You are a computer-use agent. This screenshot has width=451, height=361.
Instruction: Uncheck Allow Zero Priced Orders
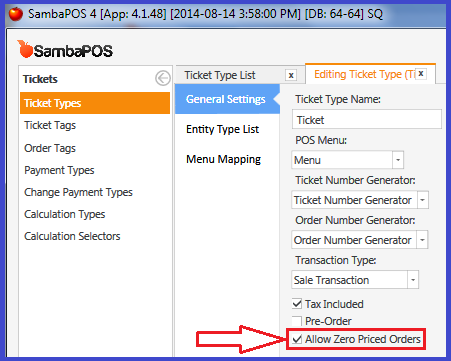(x=297, y=339)
